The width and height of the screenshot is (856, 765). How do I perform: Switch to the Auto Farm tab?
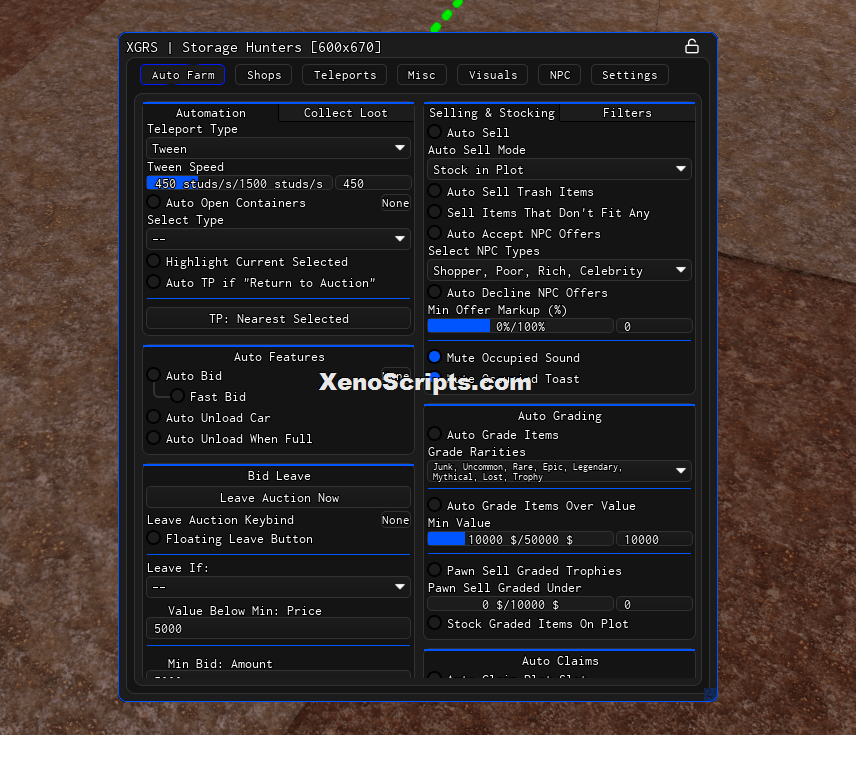(183, 75)
